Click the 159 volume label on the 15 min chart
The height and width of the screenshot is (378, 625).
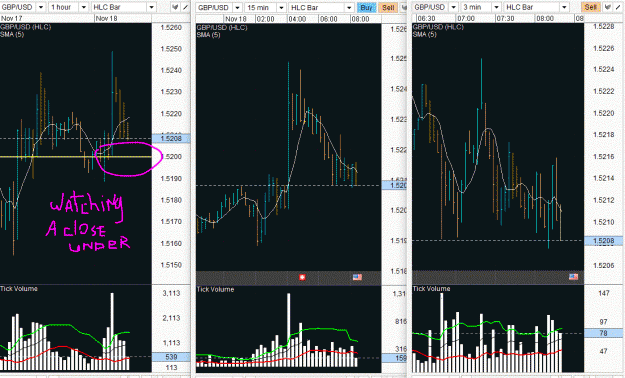pyautogui.click(x=394, y=358)
